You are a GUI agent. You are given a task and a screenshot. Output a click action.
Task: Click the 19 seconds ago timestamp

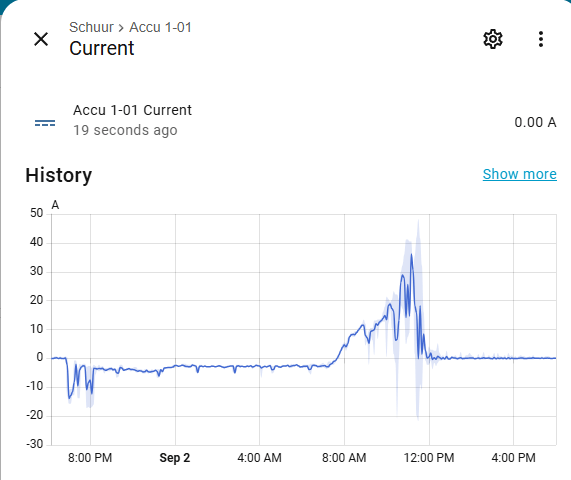(125, 130)
